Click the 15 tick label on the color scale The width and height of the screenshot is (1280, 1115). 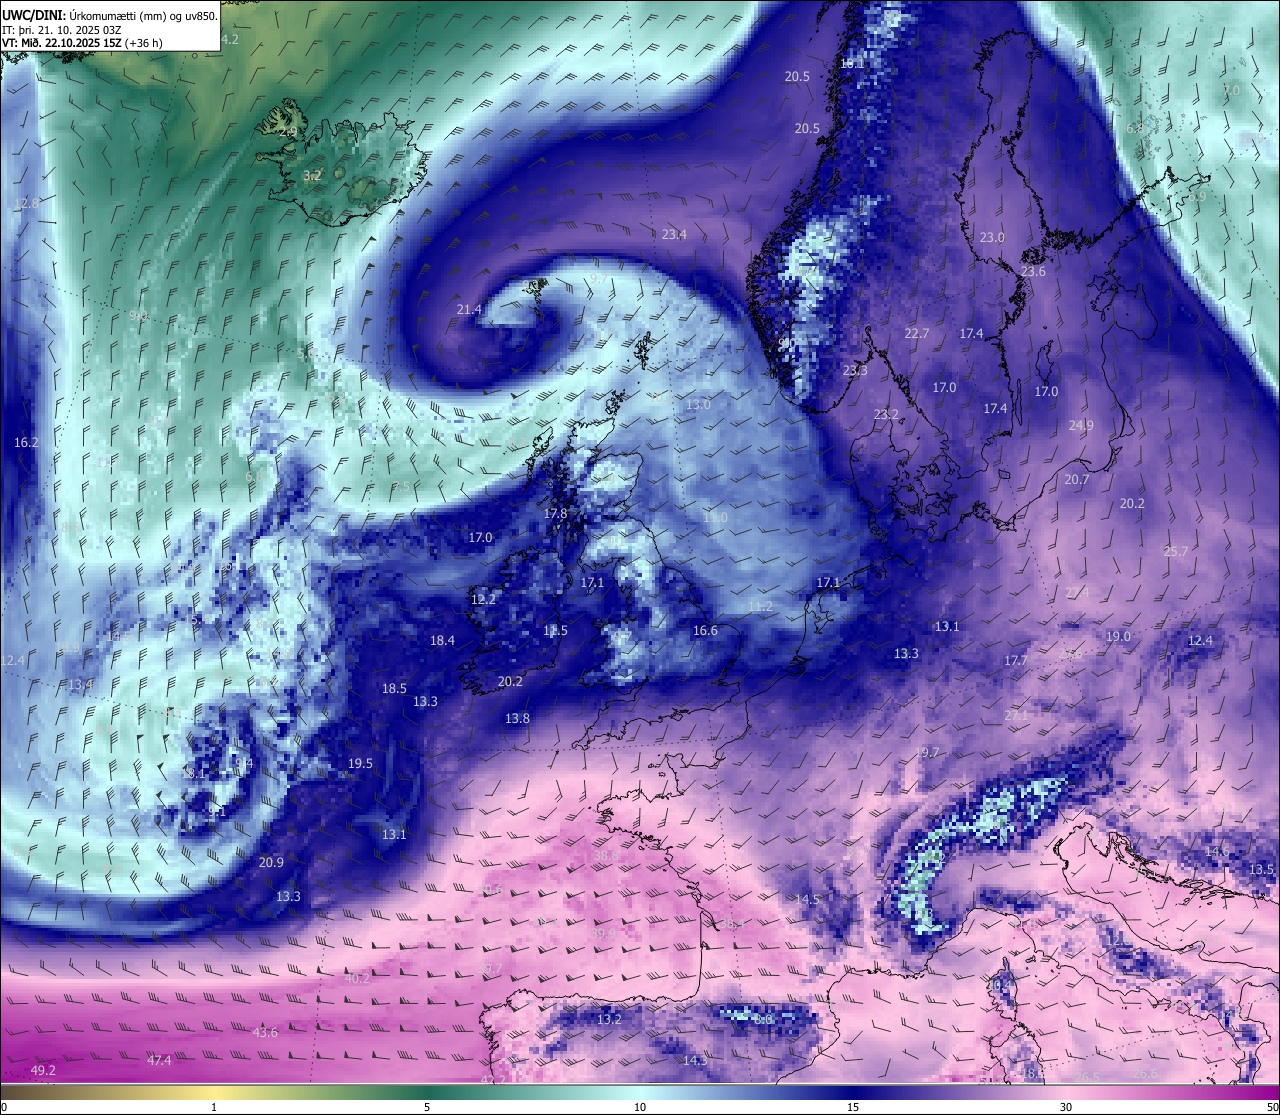click(x=853, y=1107)
